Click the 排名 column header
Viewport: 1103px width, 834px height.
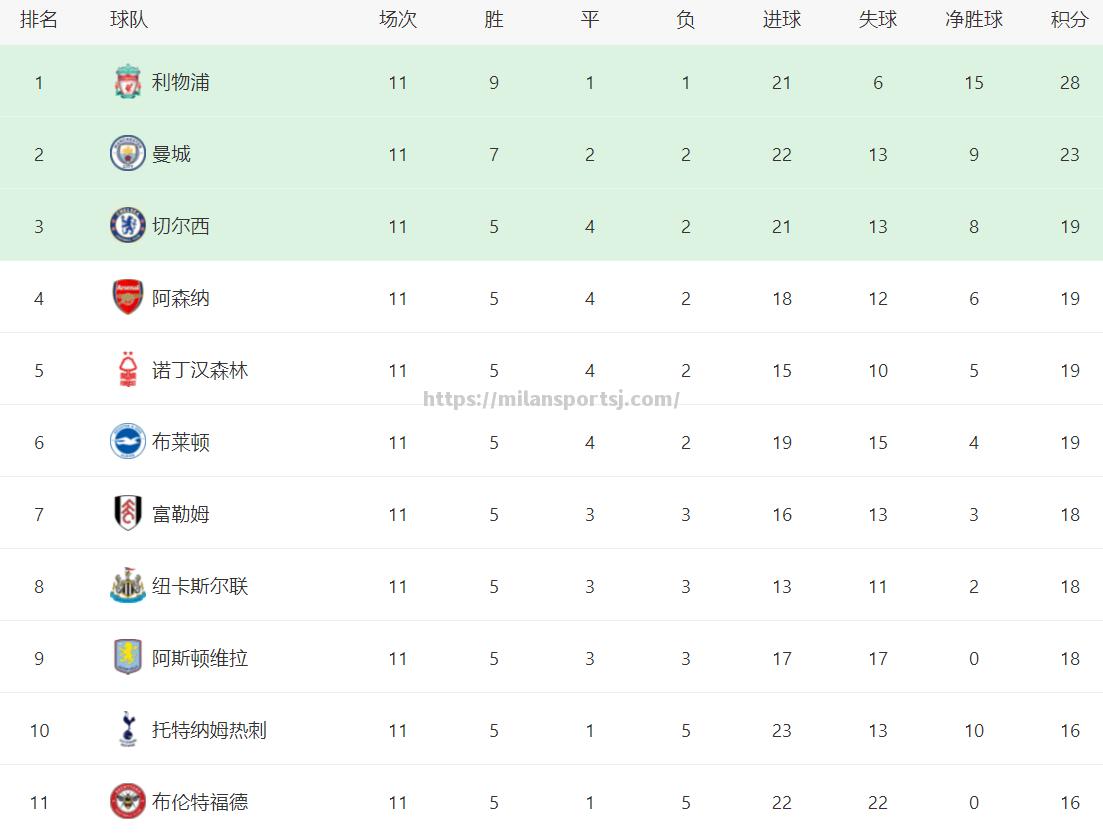click(x=39, y=20)
